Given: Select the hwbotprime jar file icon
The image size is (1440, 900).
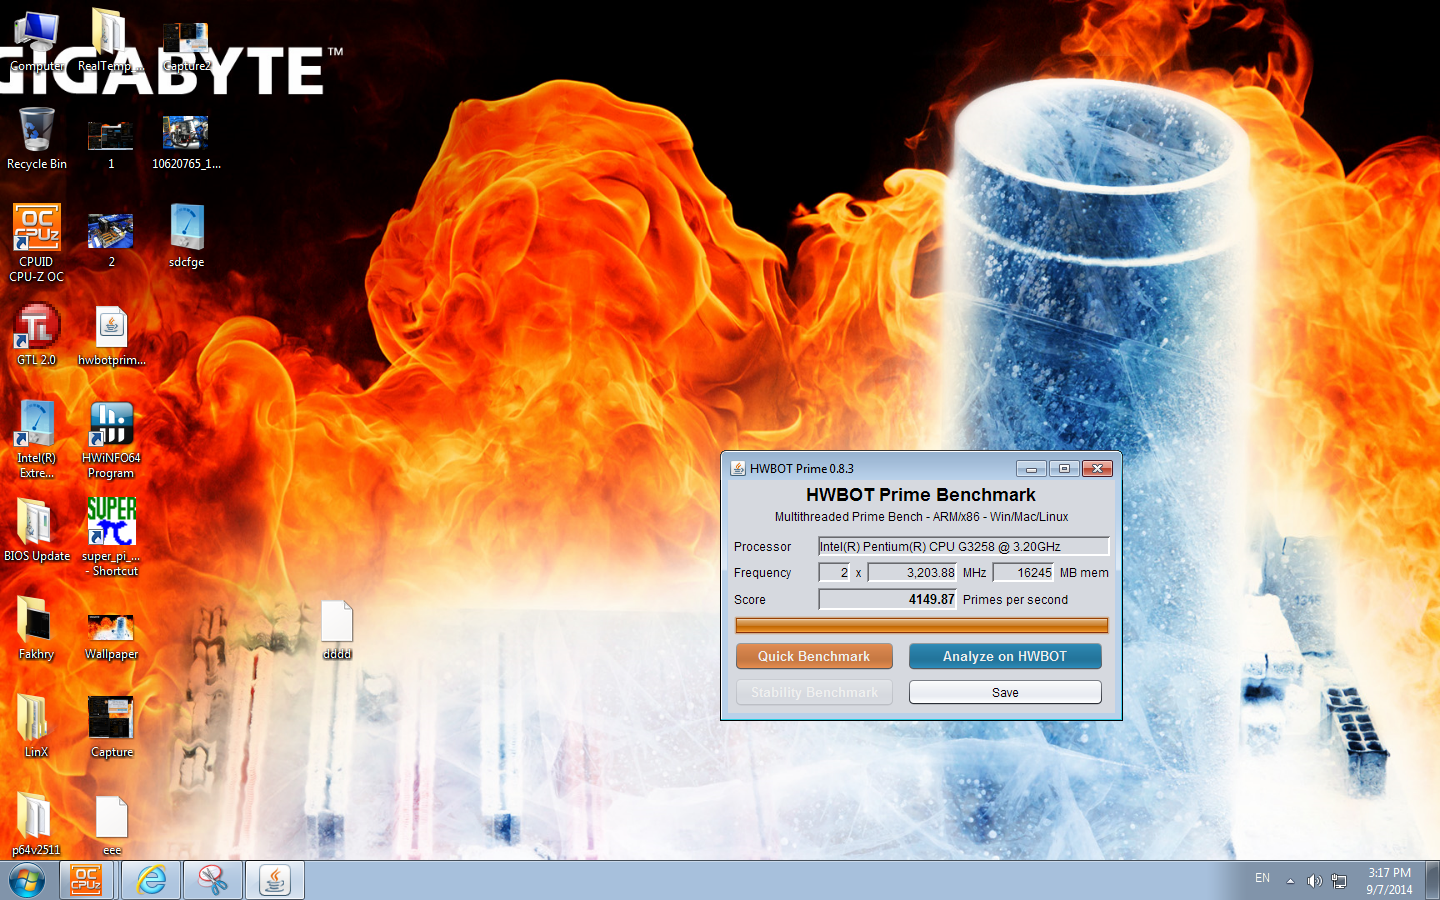Looking at the screenshot, I should click(111, 336).
